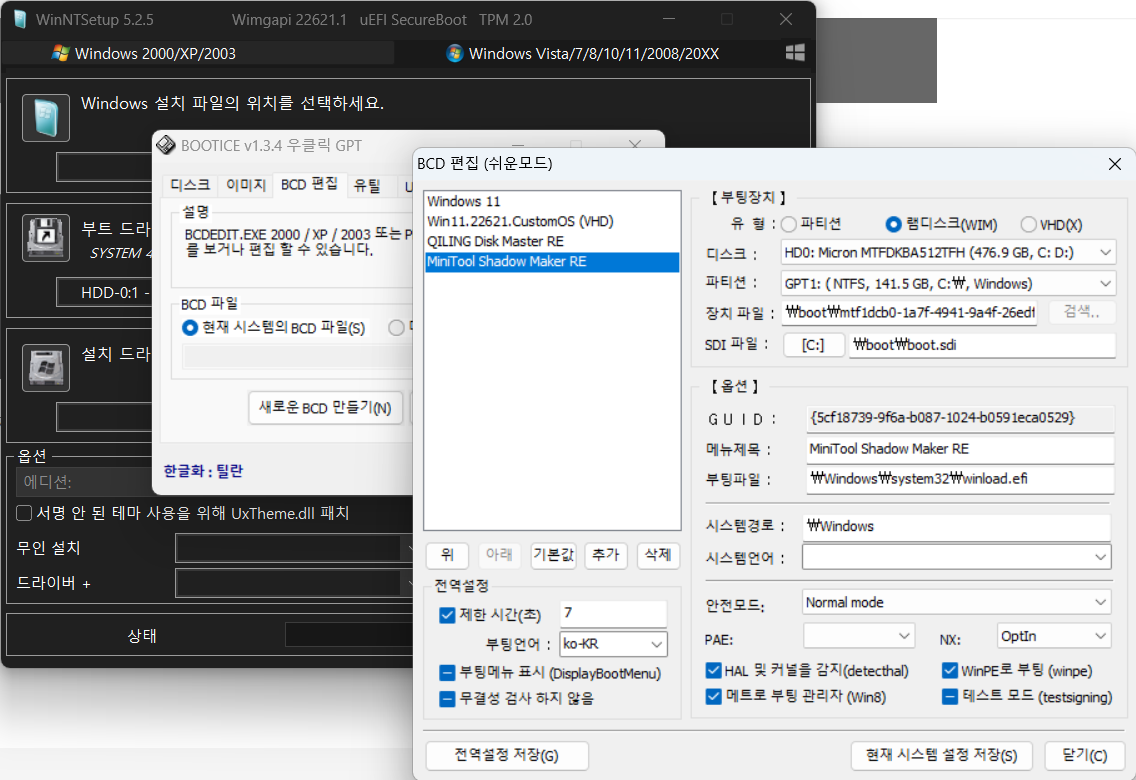Click the timeout value field showing 7
This screenshot has height=780, width=1136.
coord(613,613)
